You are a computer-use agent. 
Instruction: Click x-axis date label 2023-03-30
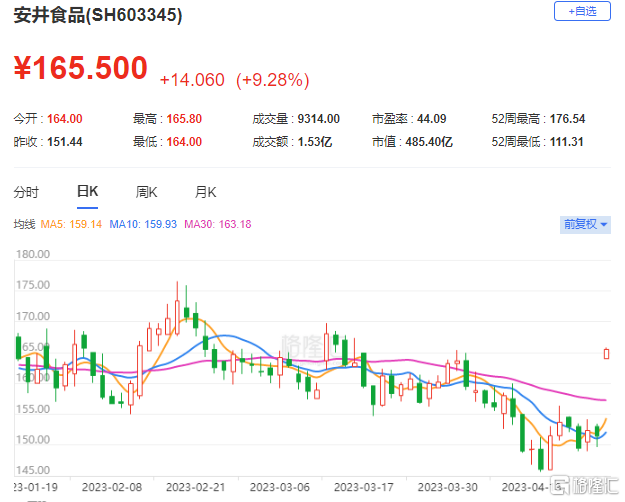coord(448,487)
